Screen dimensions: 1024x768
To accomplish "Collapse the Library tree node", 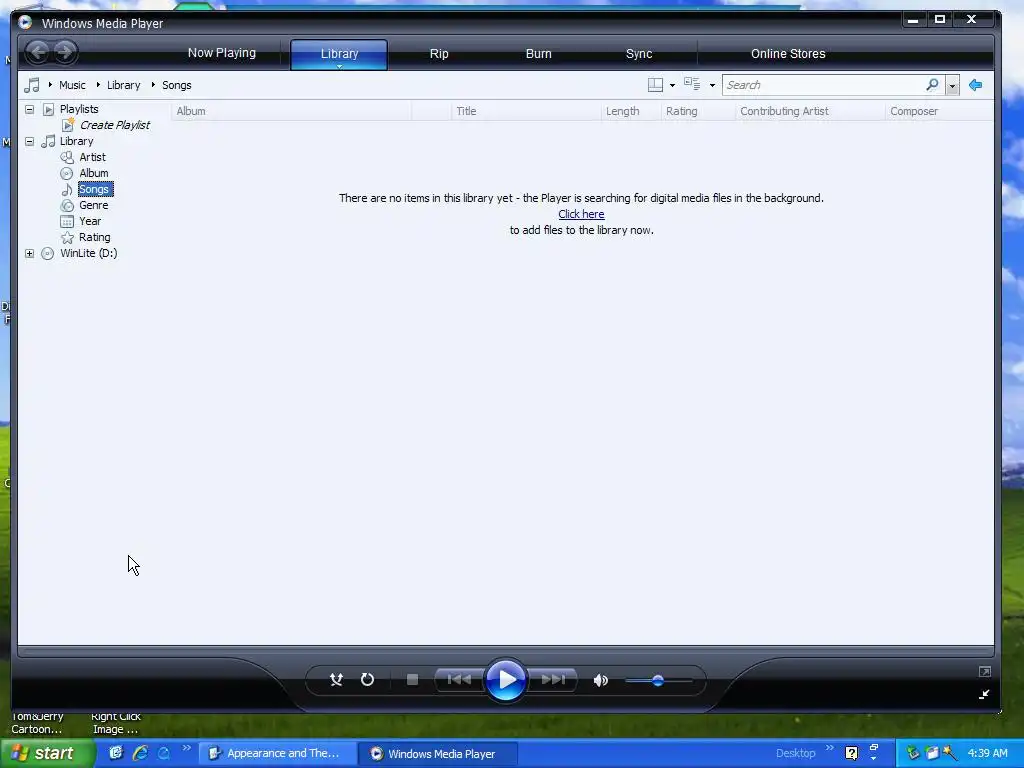I will coord(29,141).
